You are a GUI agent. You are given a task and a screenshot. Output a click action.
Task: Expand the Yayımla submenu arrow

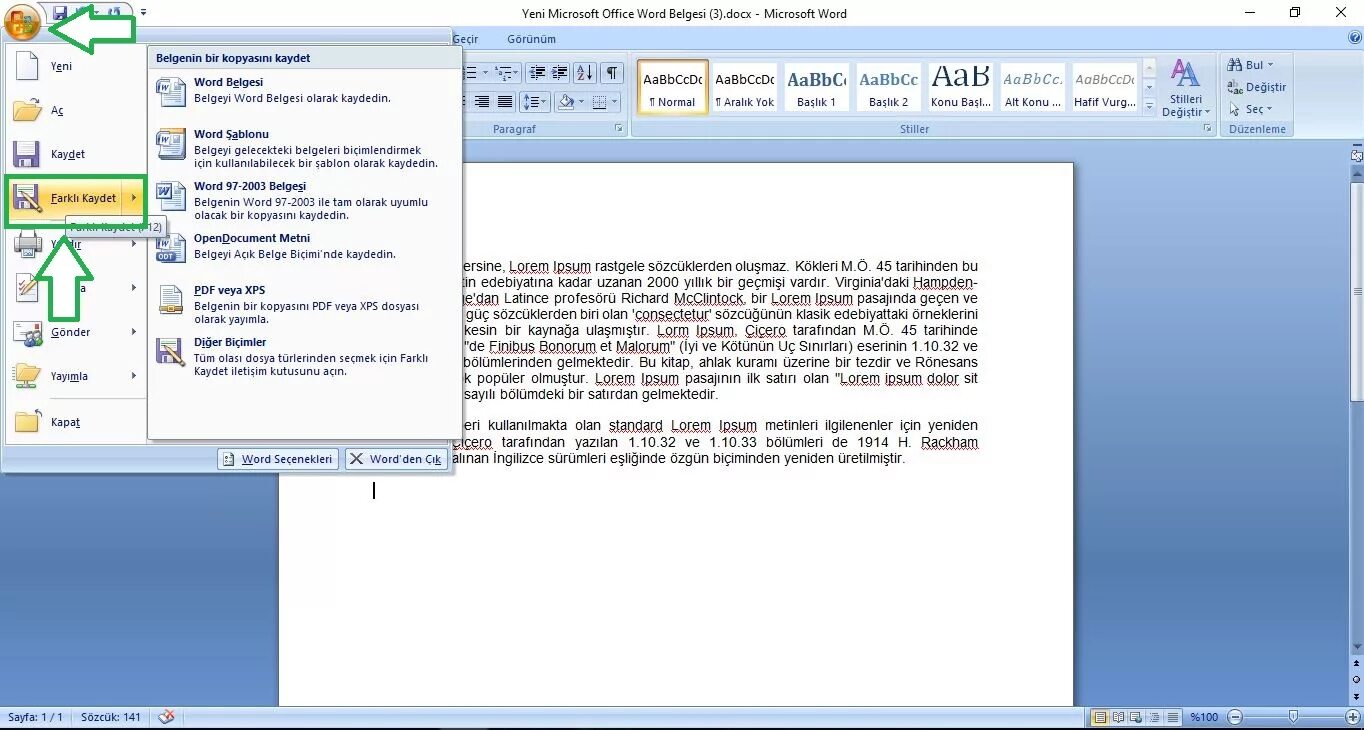pos(134,376)
